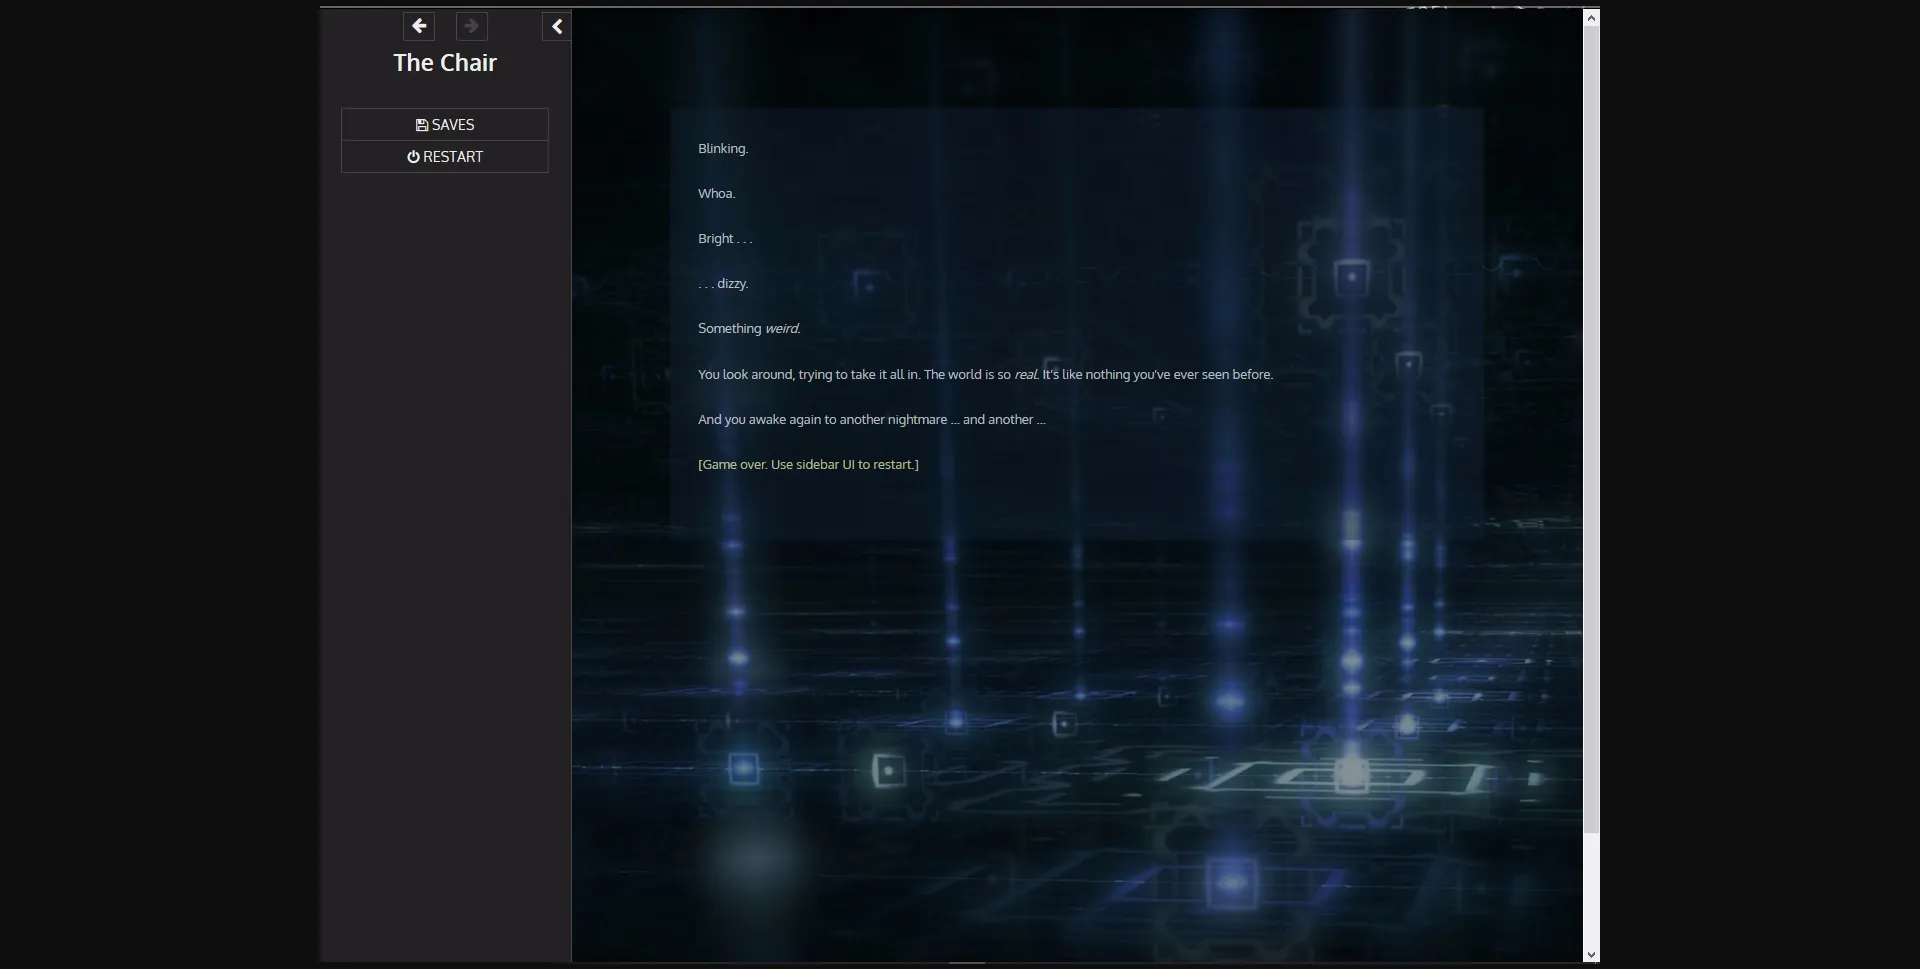Image resolution: width=1920 pixels, height=969 pixels.
Task: Click the scrollbar up arrow icon
Action: (1590, 16)
